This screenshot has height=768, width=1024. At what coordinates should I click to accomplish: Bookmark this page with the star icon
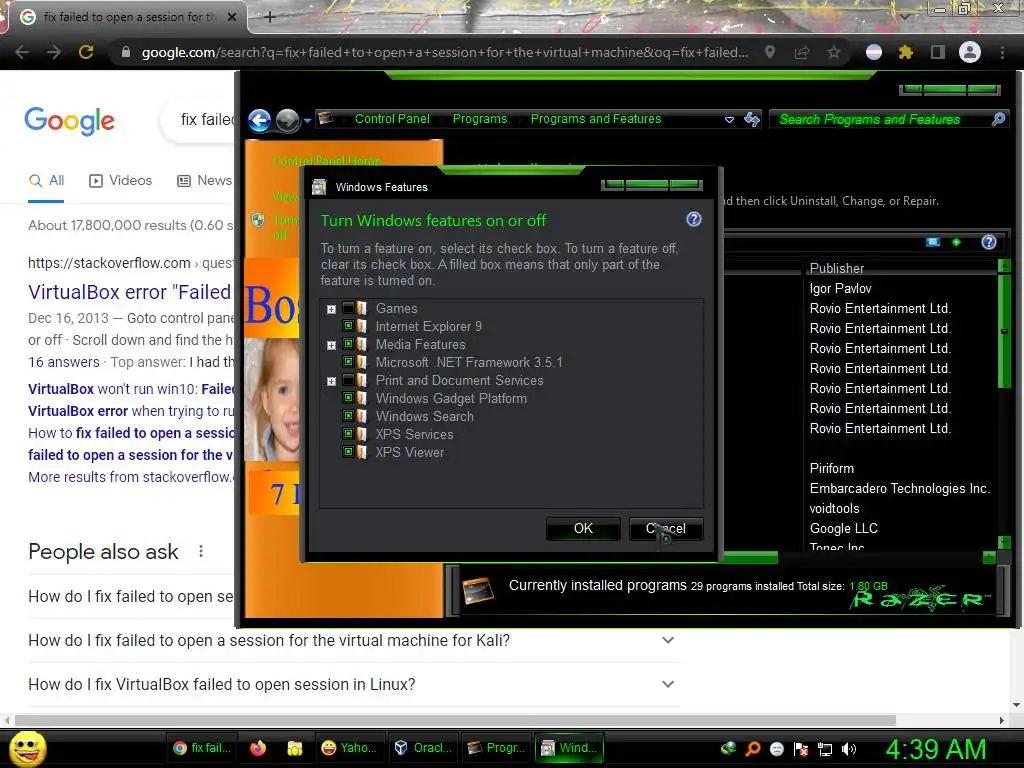(834, 52)
